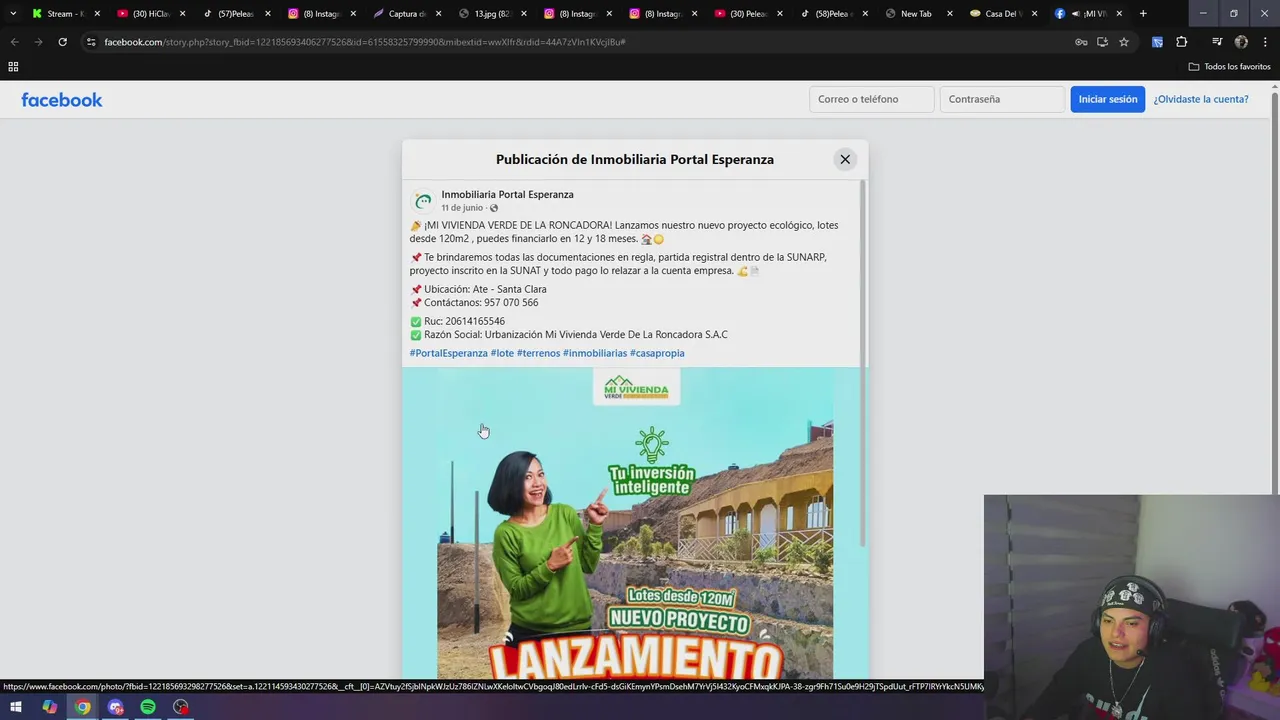This screenshot has width=1280, height=720.
Task: Open the Lanzamiento post image
Action: pyautogui.click(x=635, y=523)
